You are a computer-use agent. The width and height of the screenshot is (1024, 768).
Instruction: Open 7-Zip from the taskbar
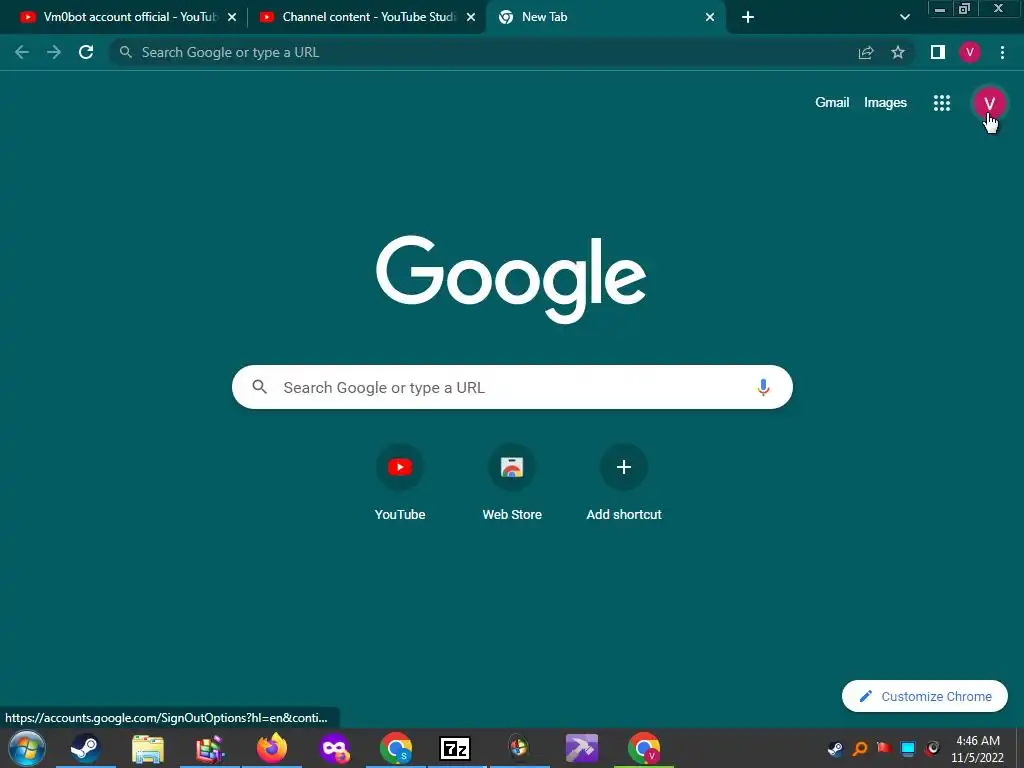tap(455, 748)
